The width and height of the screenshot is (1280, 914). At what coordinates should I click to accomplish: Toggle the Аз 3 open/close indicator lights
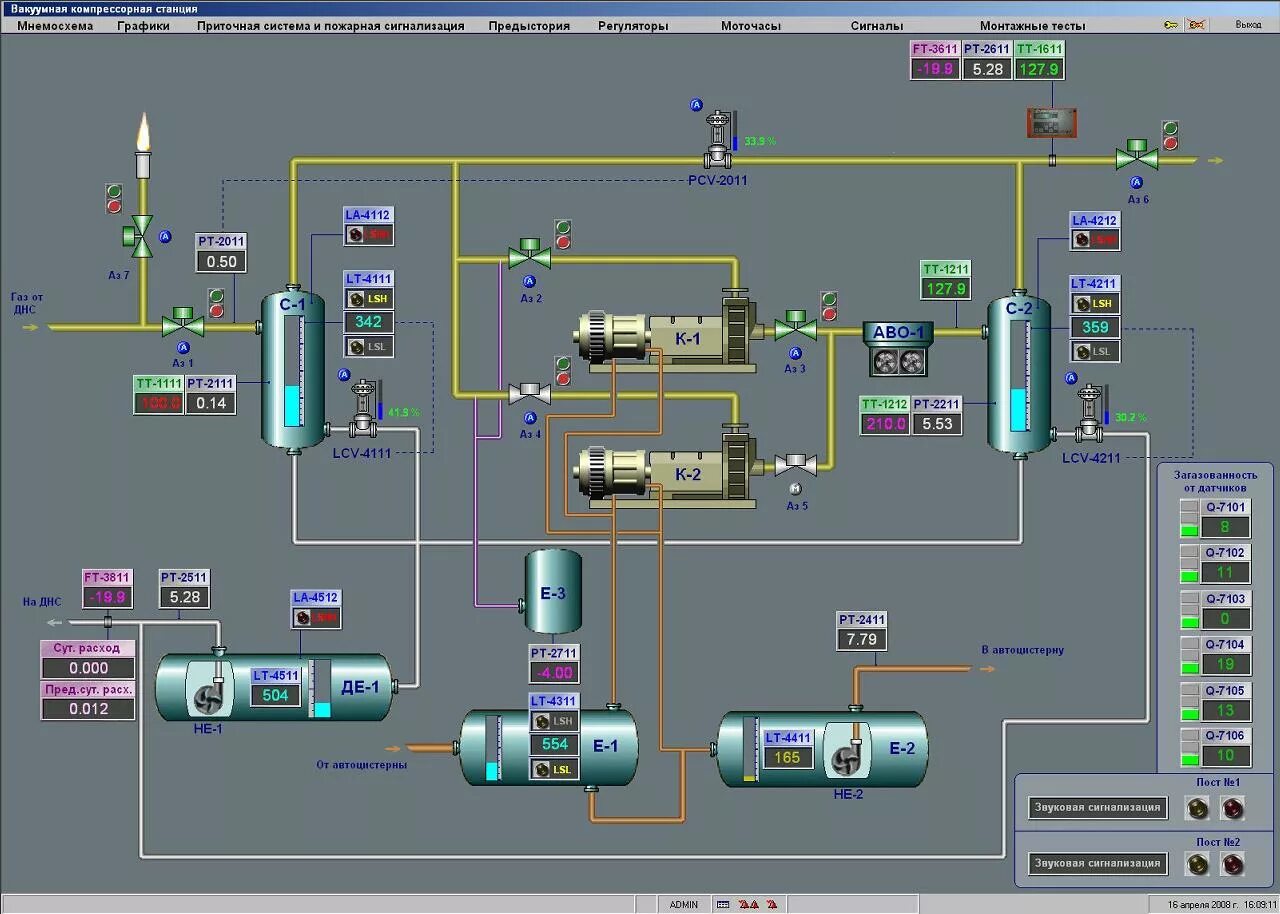(829, 306)
